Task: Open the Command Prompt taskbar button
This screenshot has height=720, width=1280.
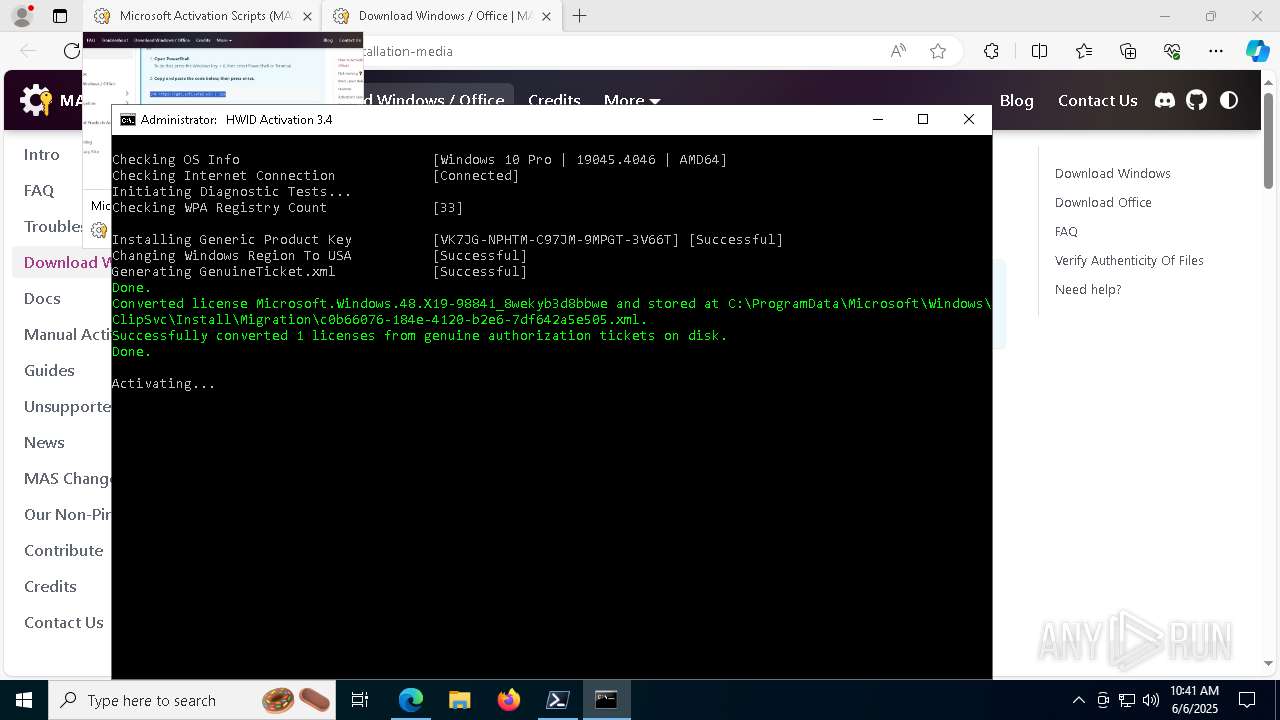Action: click(606, 700)
